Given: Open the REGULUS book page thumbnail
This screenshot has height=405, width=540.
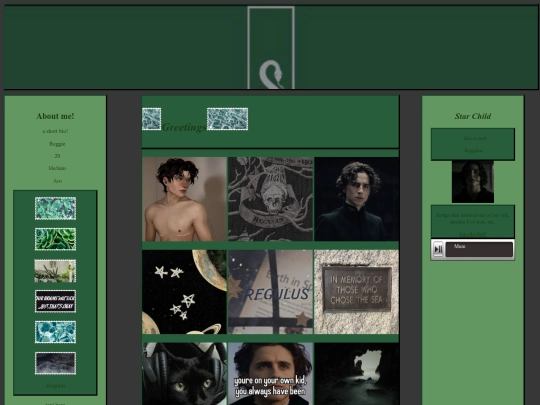Looking at the screenshot, I should 270,292.
